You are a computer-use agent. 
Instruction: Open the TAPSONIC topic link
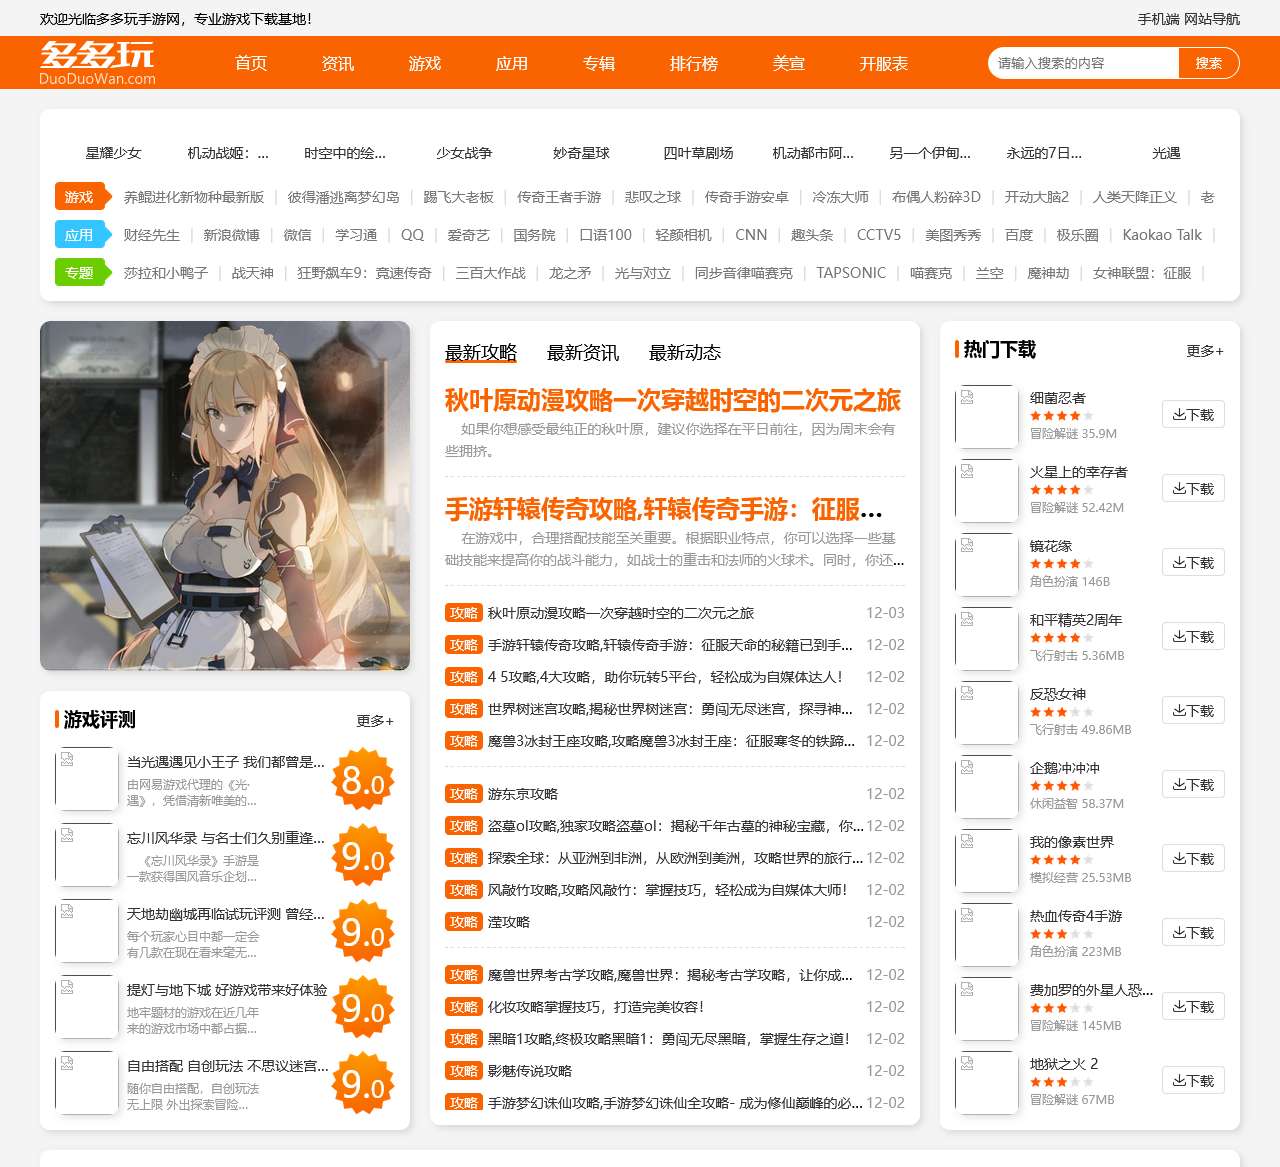(851, 273)
